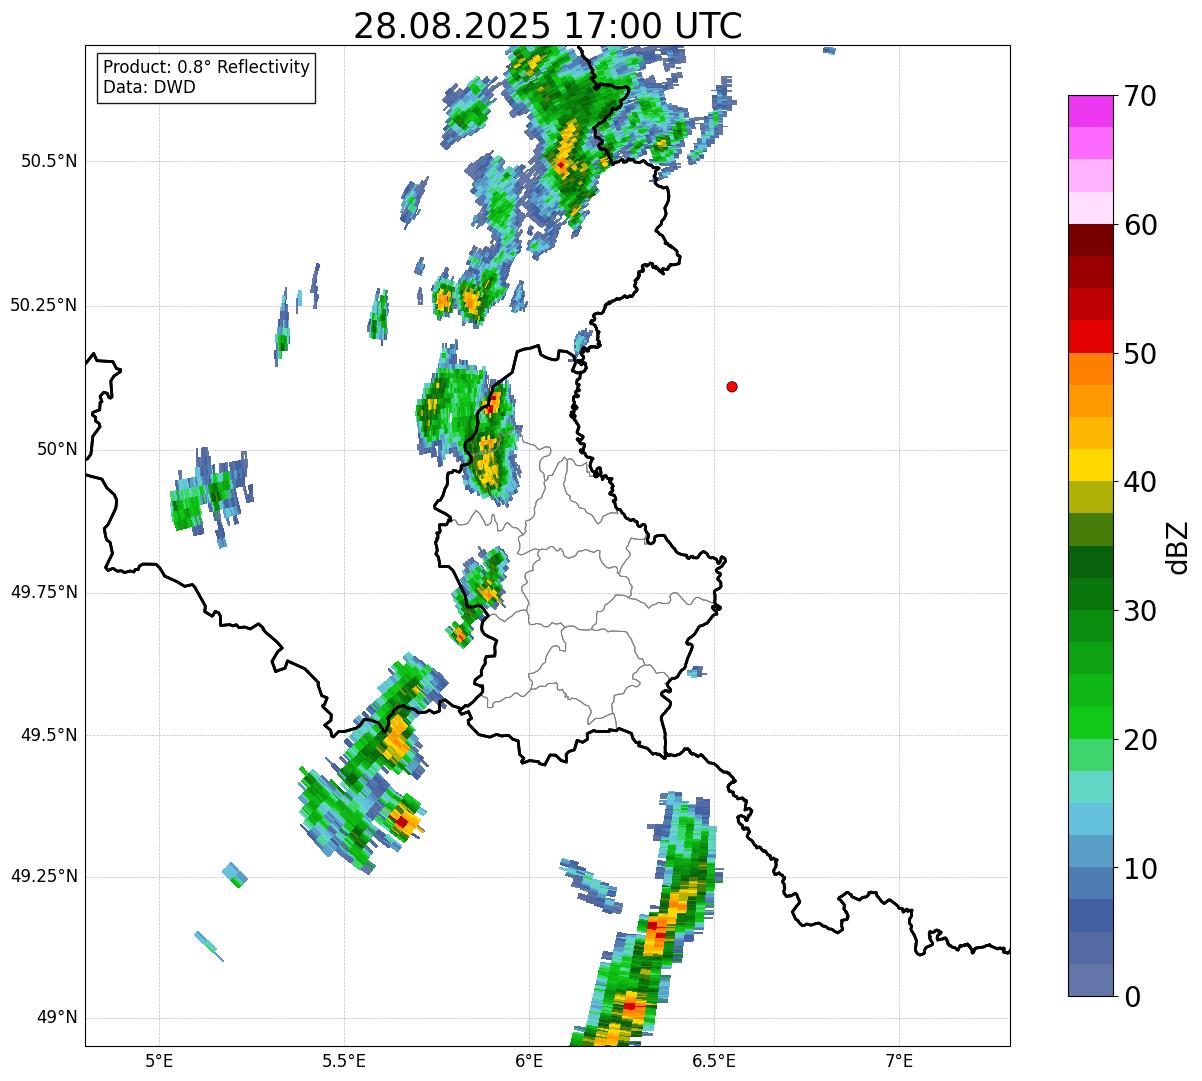
Task: Click the longitude label 5°E
Action: [x=159, y=1061]
